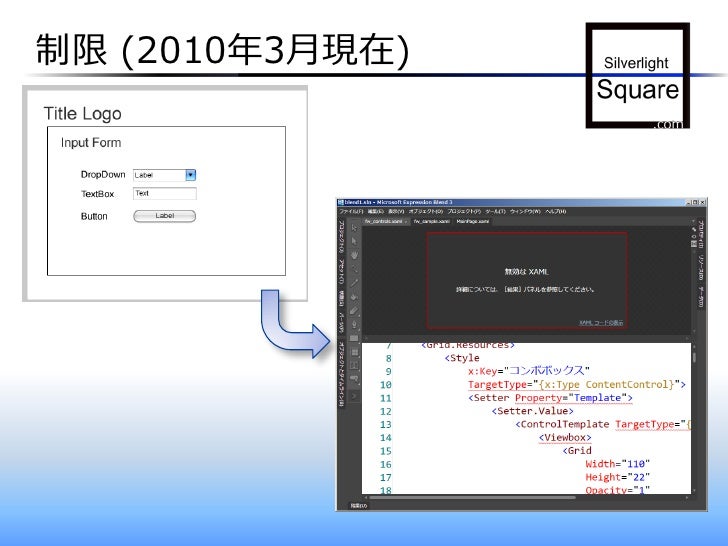The width and height of the screenshot is (728, 546).
Task: Select the Direct Selection tool
Action: 354,240
